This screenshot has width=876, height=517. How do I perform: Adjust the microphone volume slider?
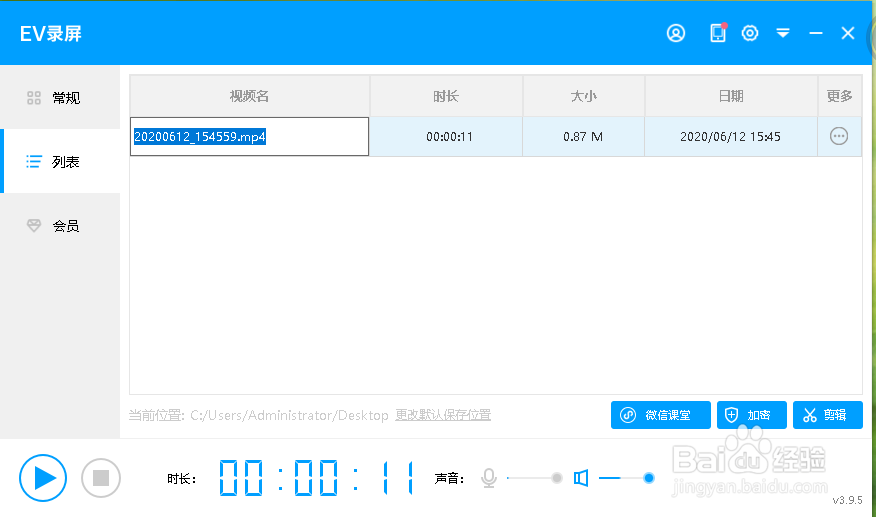[x=534, y=478]
